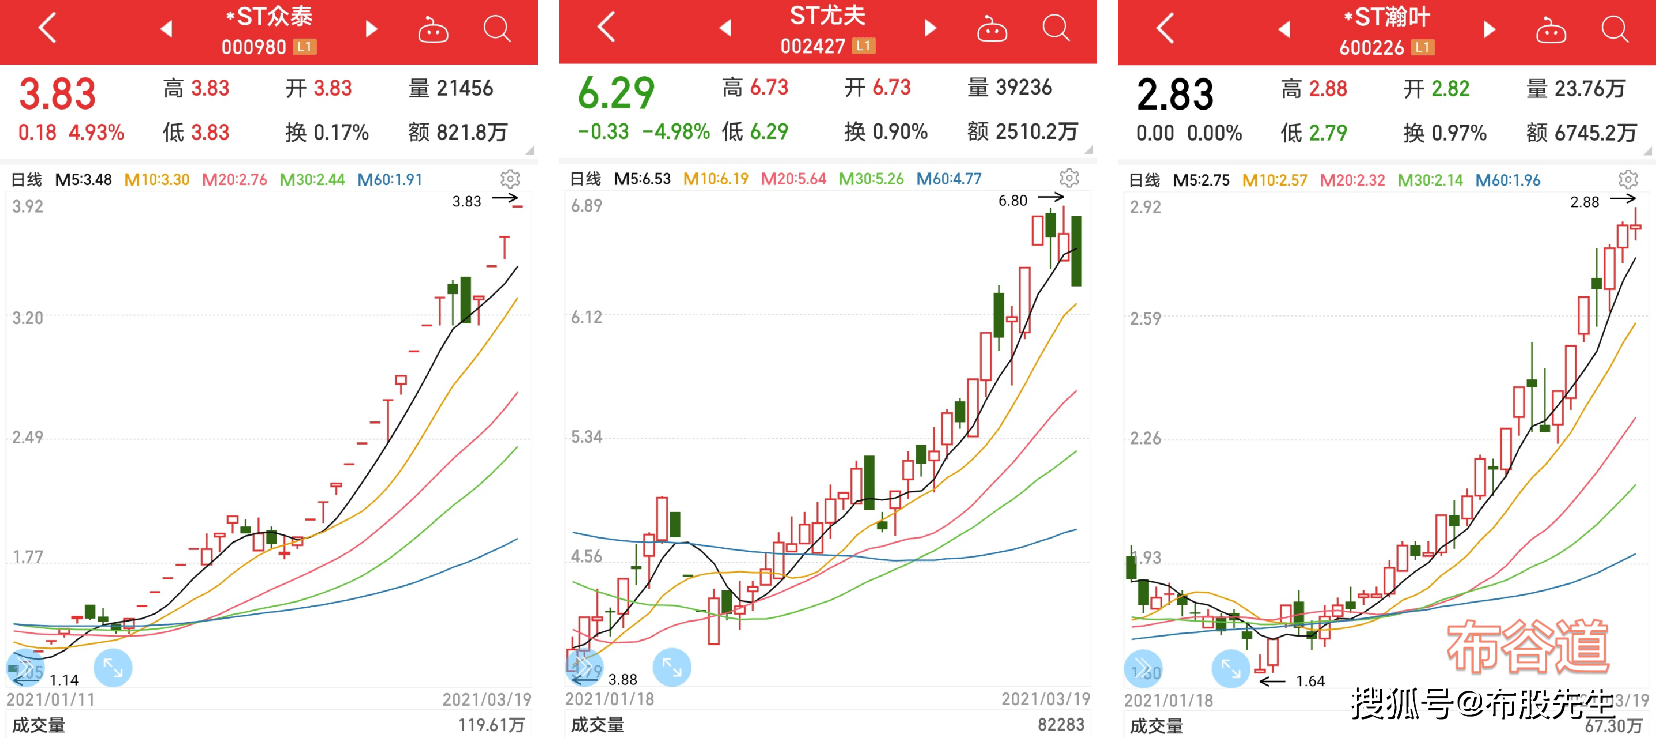Open search from *ST众泰 header
This screenshot has height=739, width=1657.
[x=497, y=28]
